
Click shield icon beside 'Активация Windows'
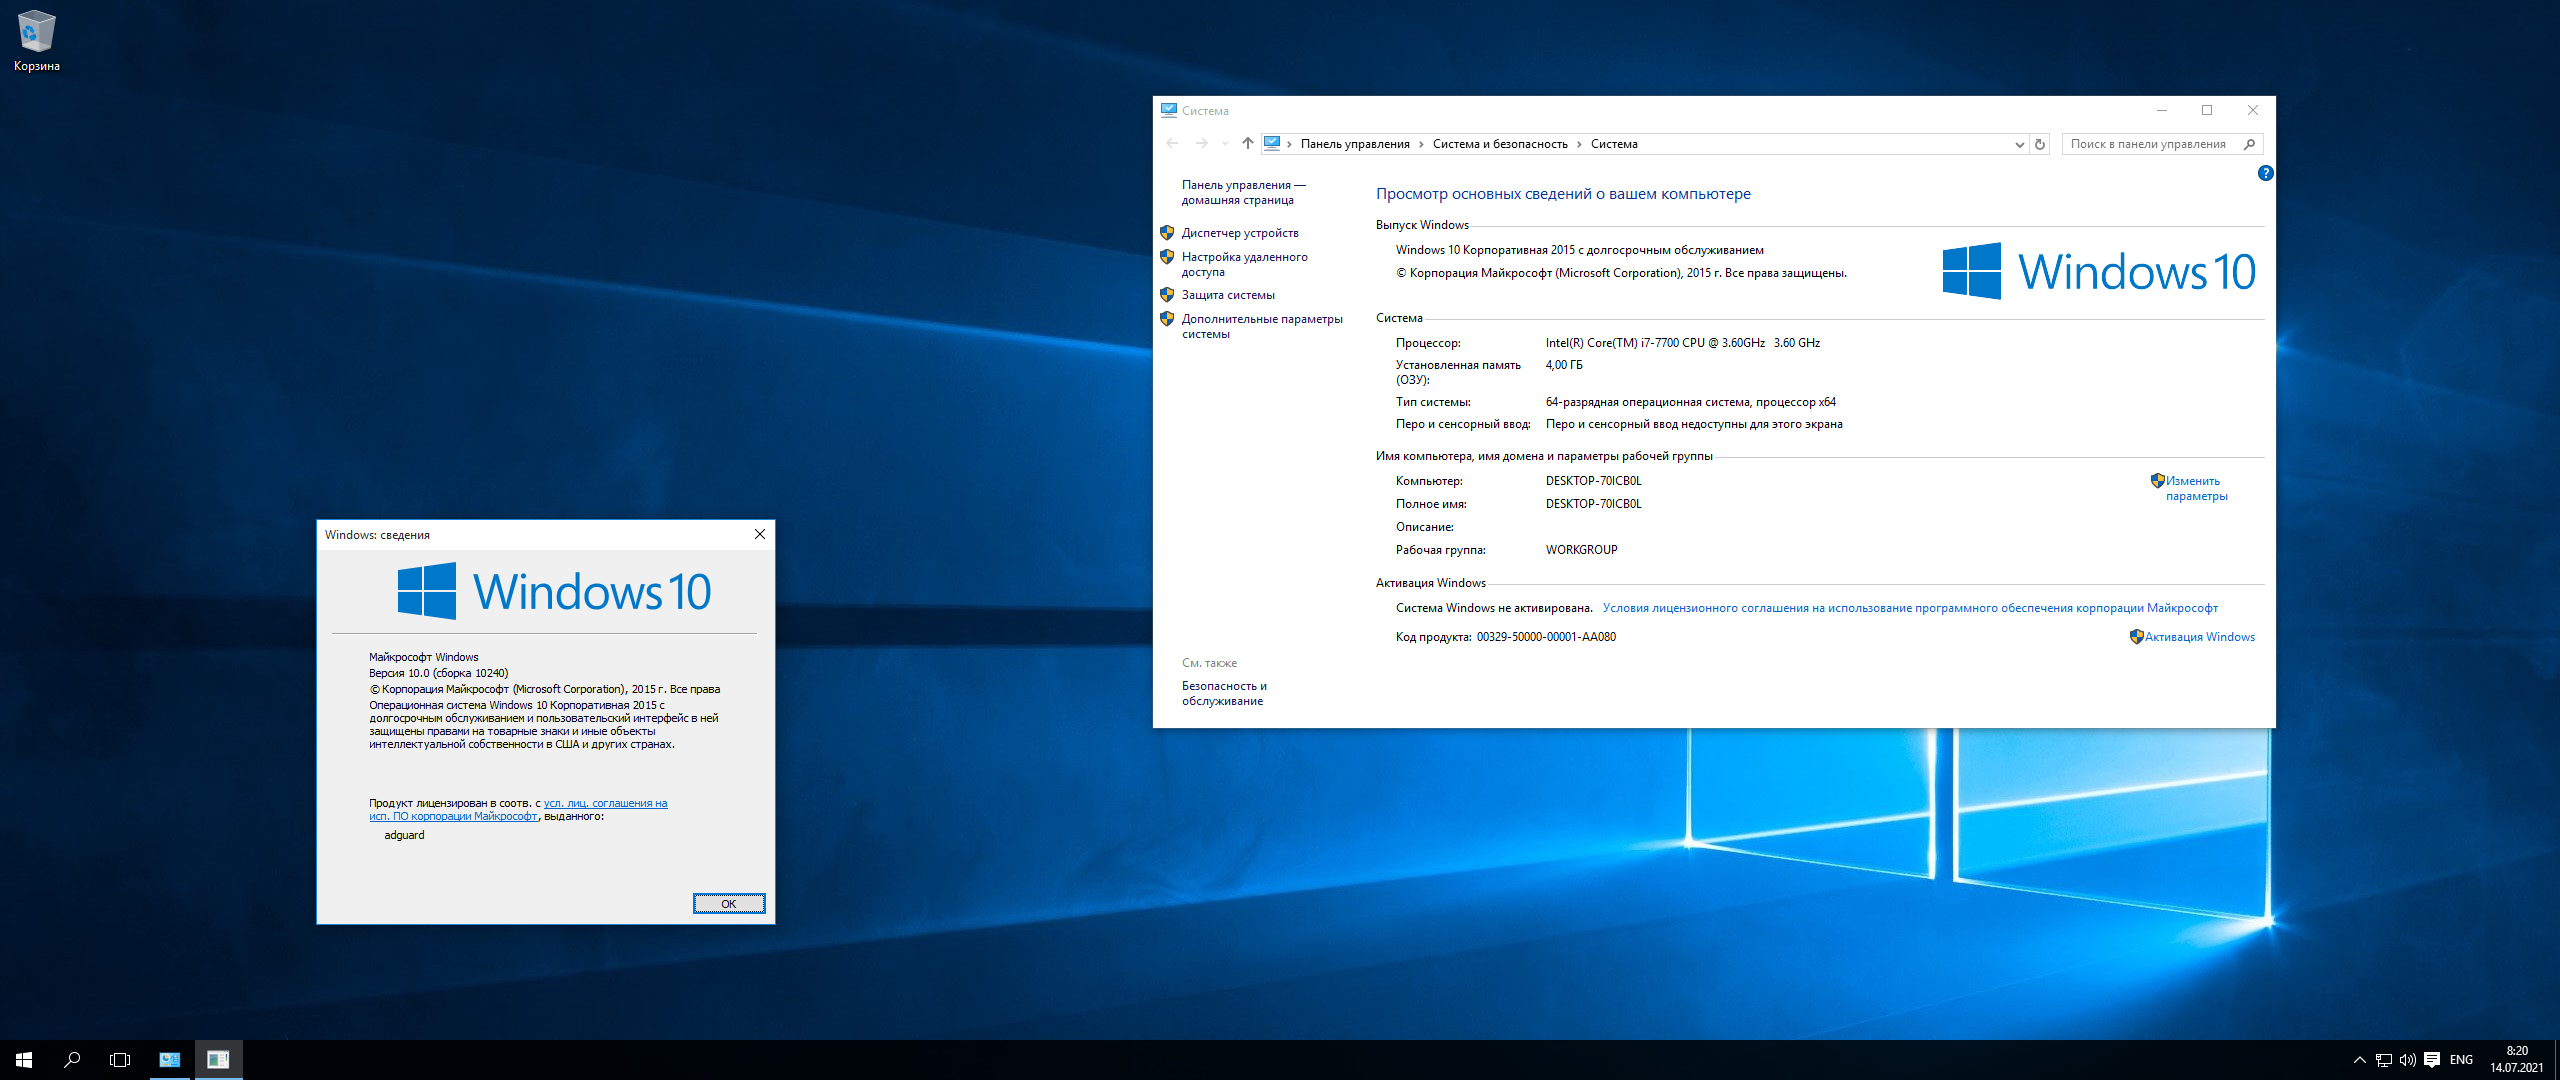pyautogui.click(x=2136, y=636)
